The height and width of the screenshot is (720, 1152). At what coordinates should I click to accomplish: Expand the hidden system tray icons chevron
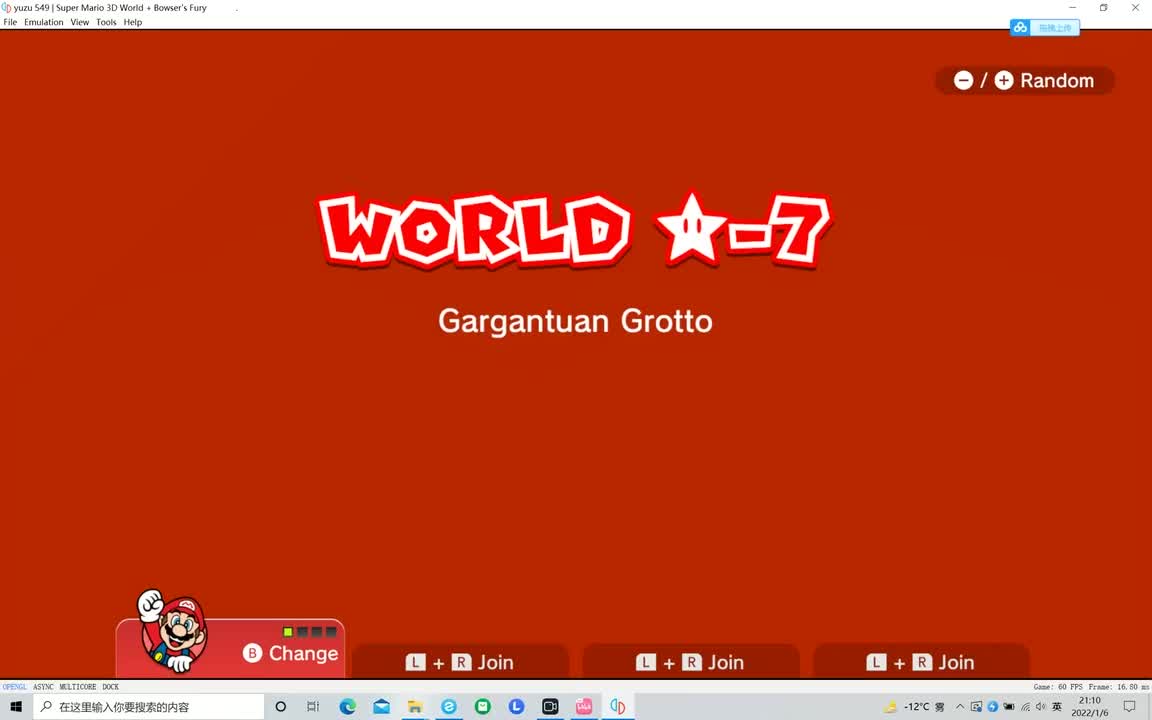(x=960, y=707)
